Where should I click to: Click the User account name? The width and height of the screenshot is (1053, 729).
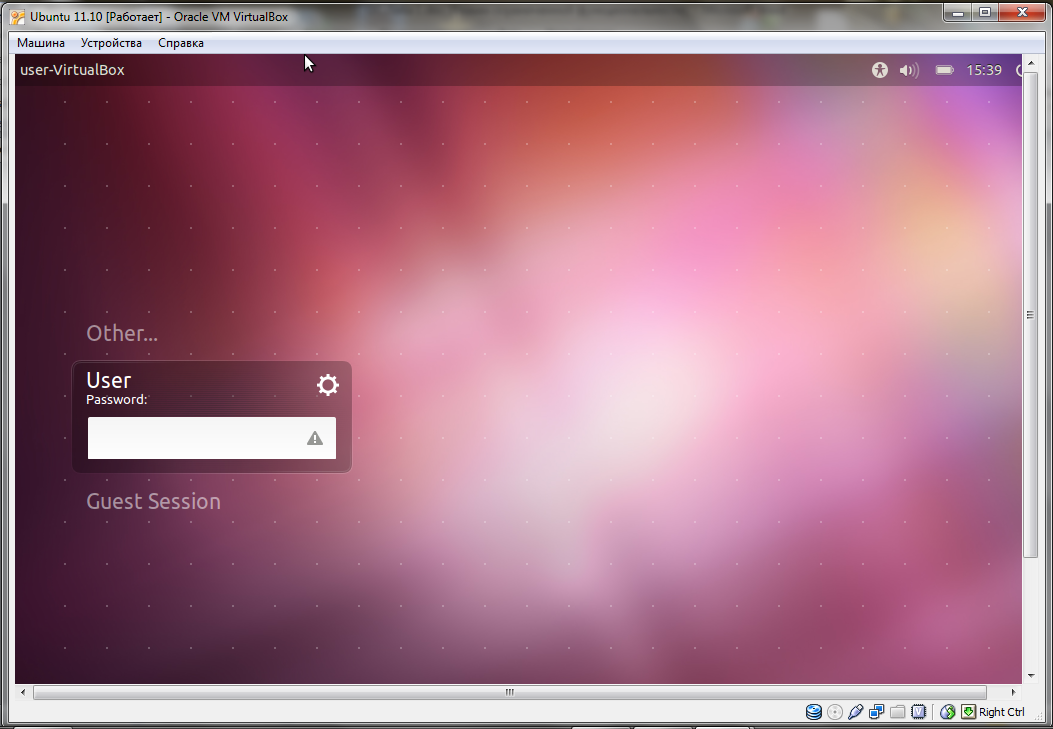(109, 380)
